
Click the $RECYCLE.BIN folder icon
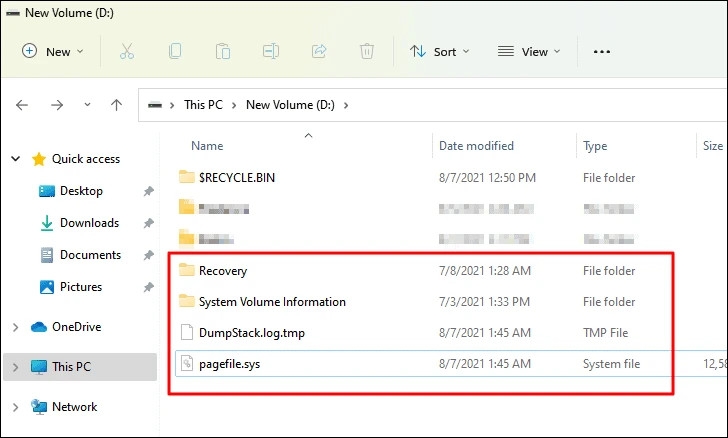(187, 177)
